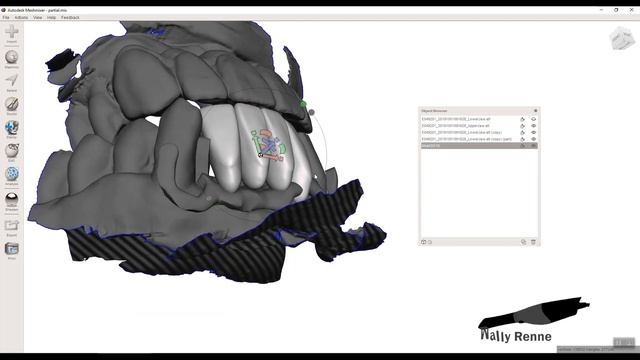This screenshot has height=360, width=640.
Task: Click first icon at Object Browser bottom left
Action: 423,242
